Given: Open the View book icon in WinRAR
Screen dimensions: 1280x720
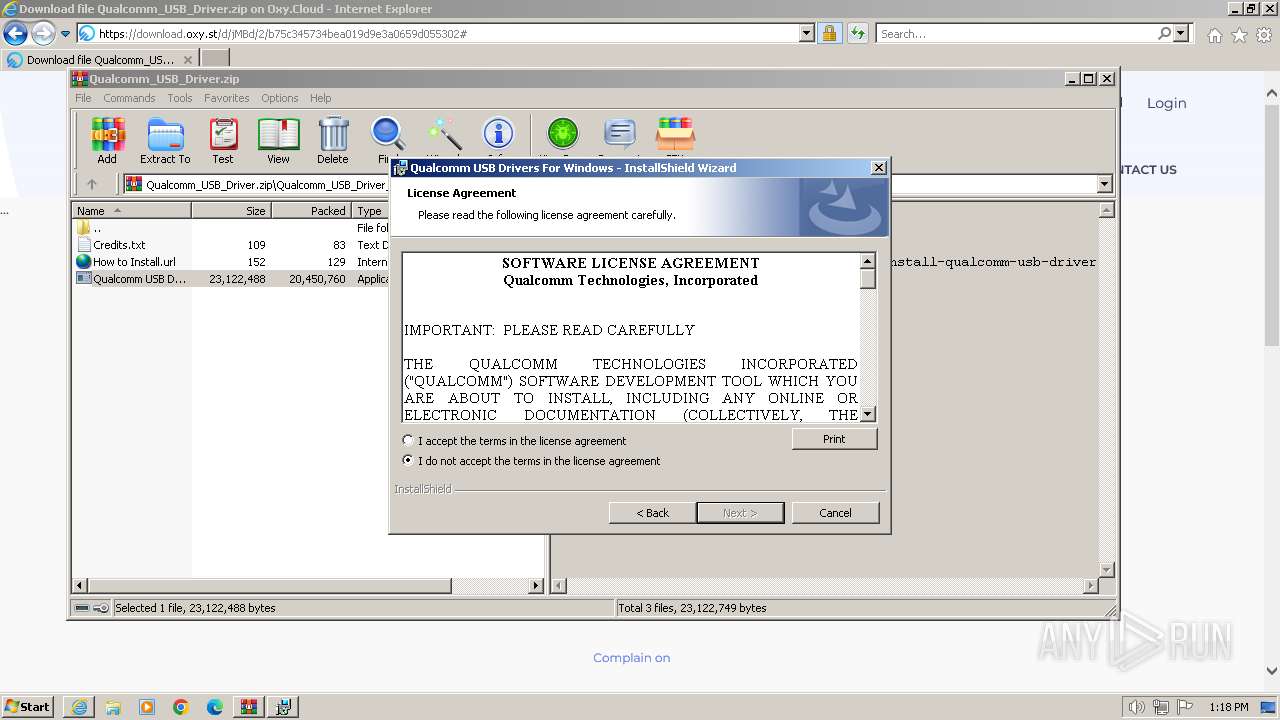Looking at the screenshot, I should [x=278, y=140].
